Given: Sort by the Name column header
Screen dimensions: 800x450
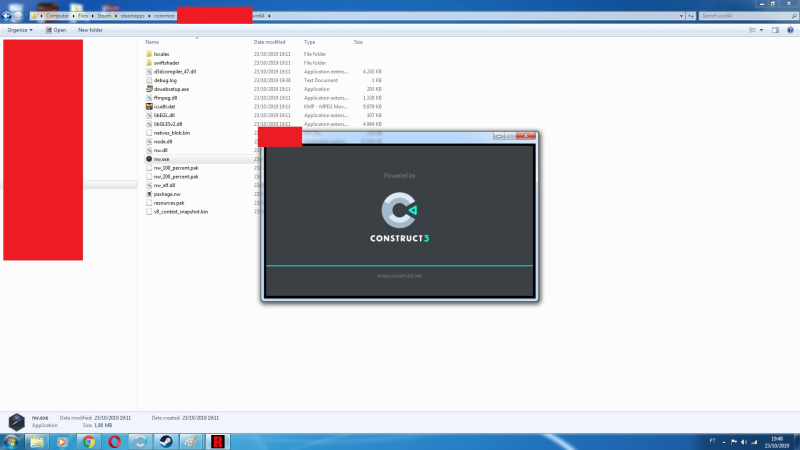Looking at the screenshot, I should point(152,42).
